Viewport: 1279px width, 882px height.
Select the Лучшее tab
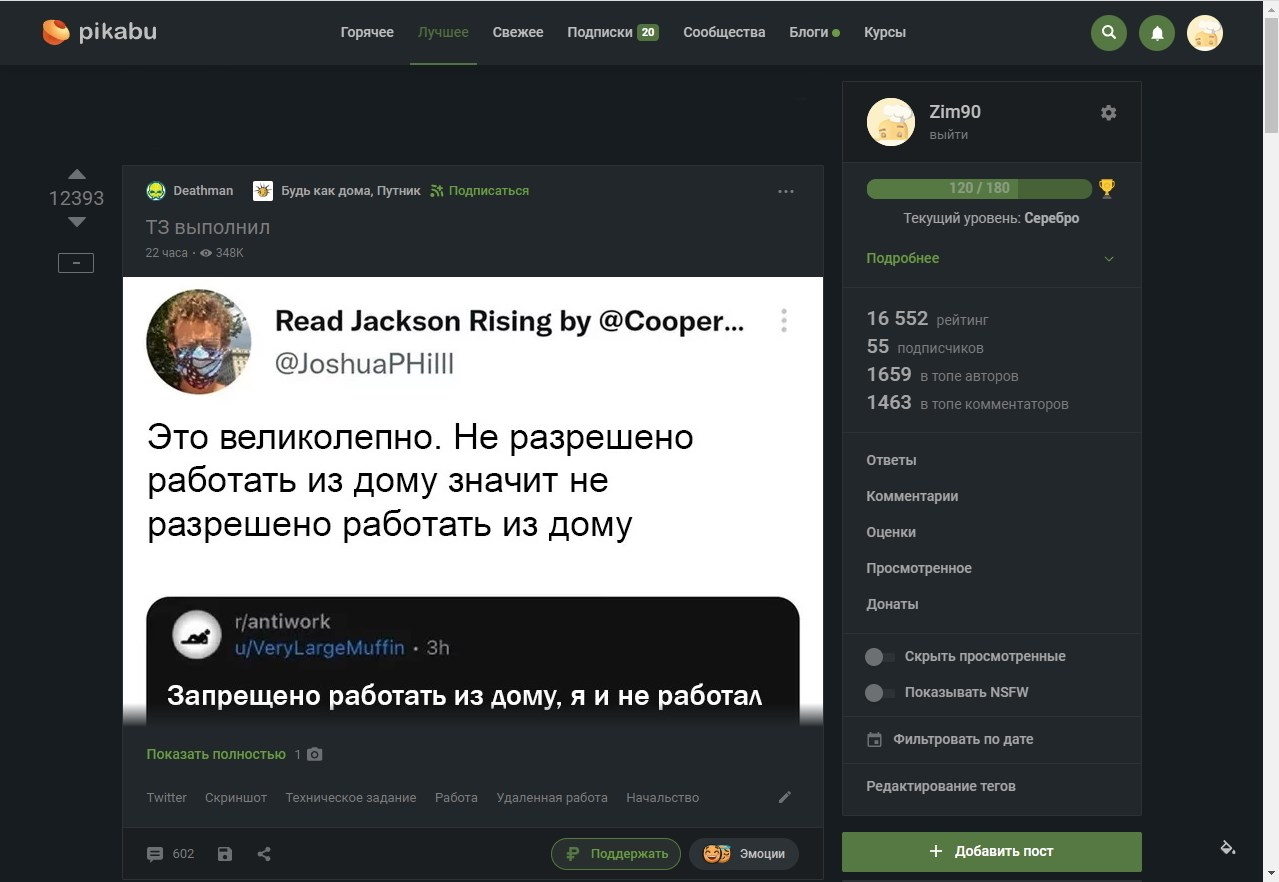coord(443,32)
